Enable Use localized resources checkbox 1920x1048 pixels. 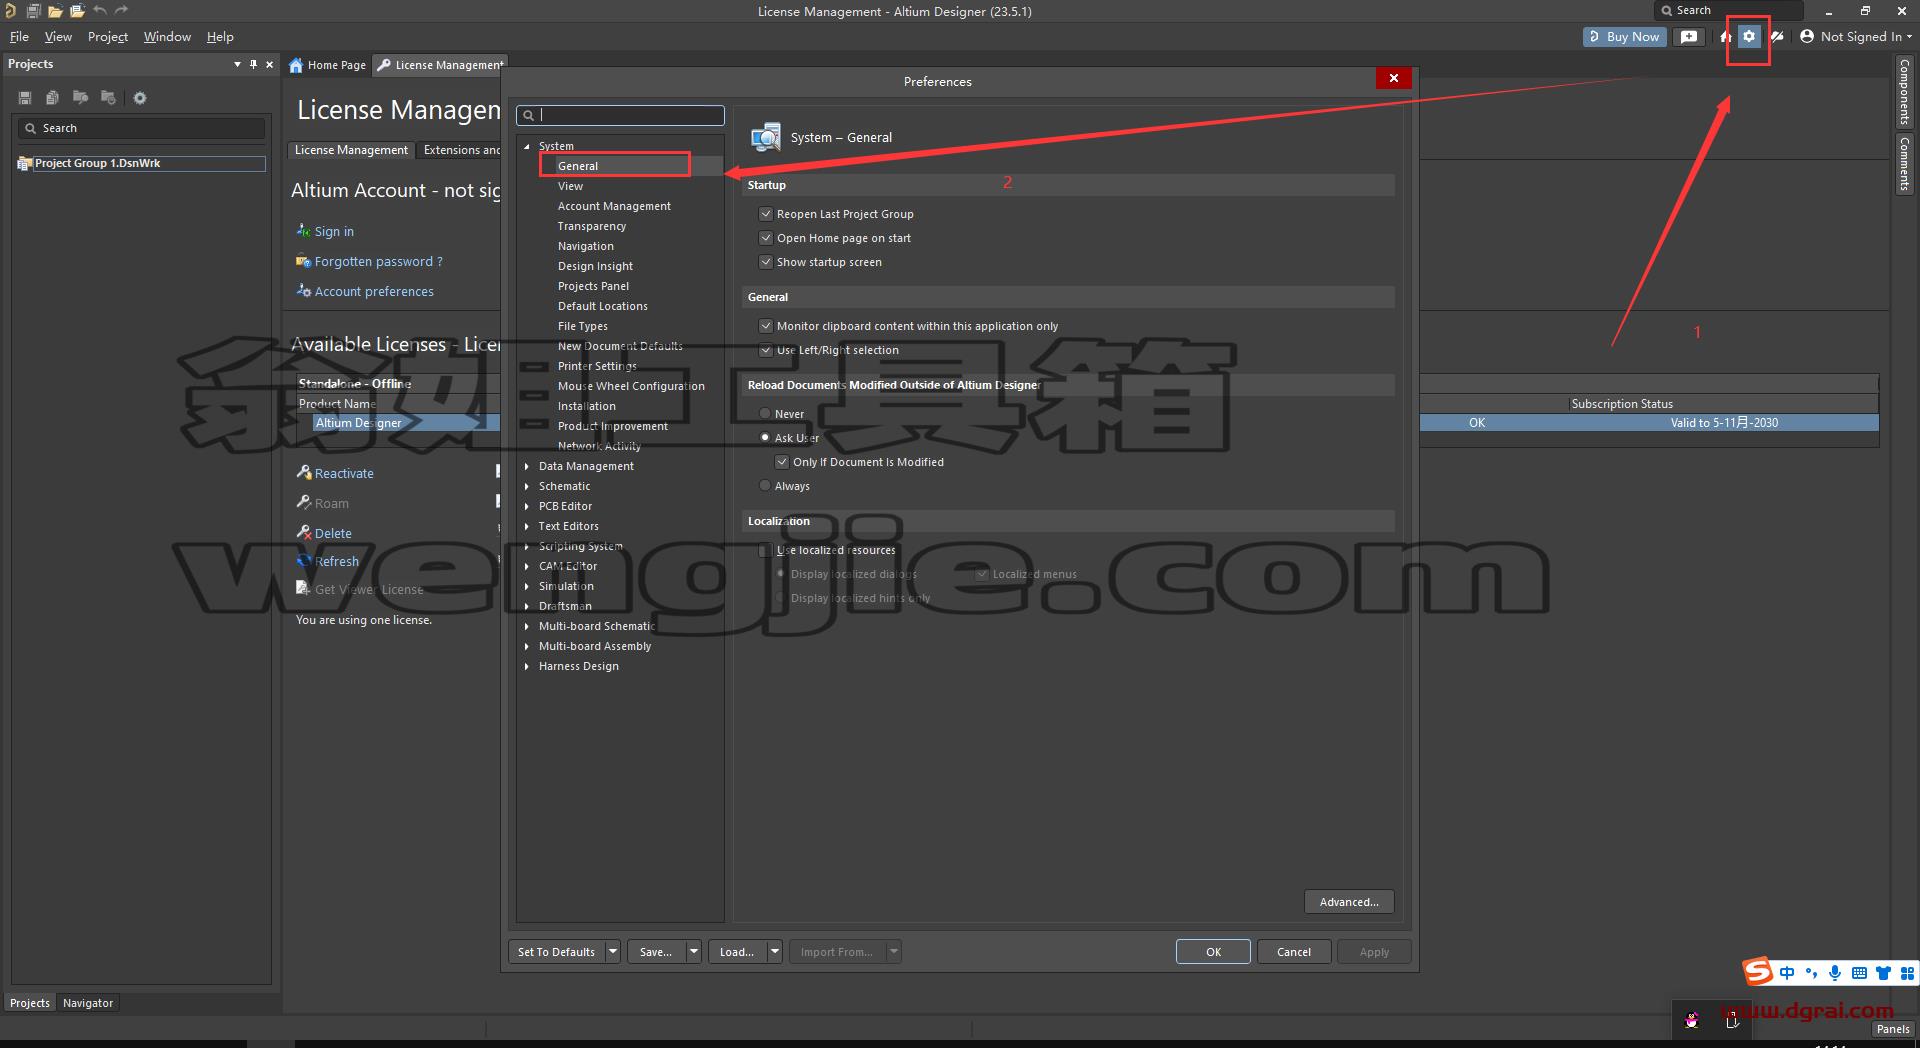click(x=766, y=550)
